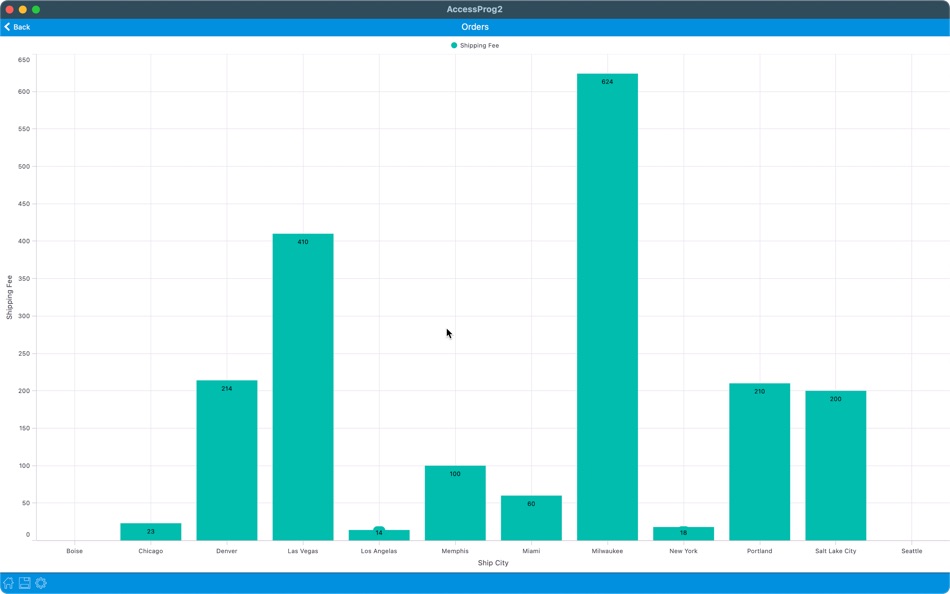This screenshot has width=950, height=594.
Task: Click the Miami axis label
Action: [531, 551]
